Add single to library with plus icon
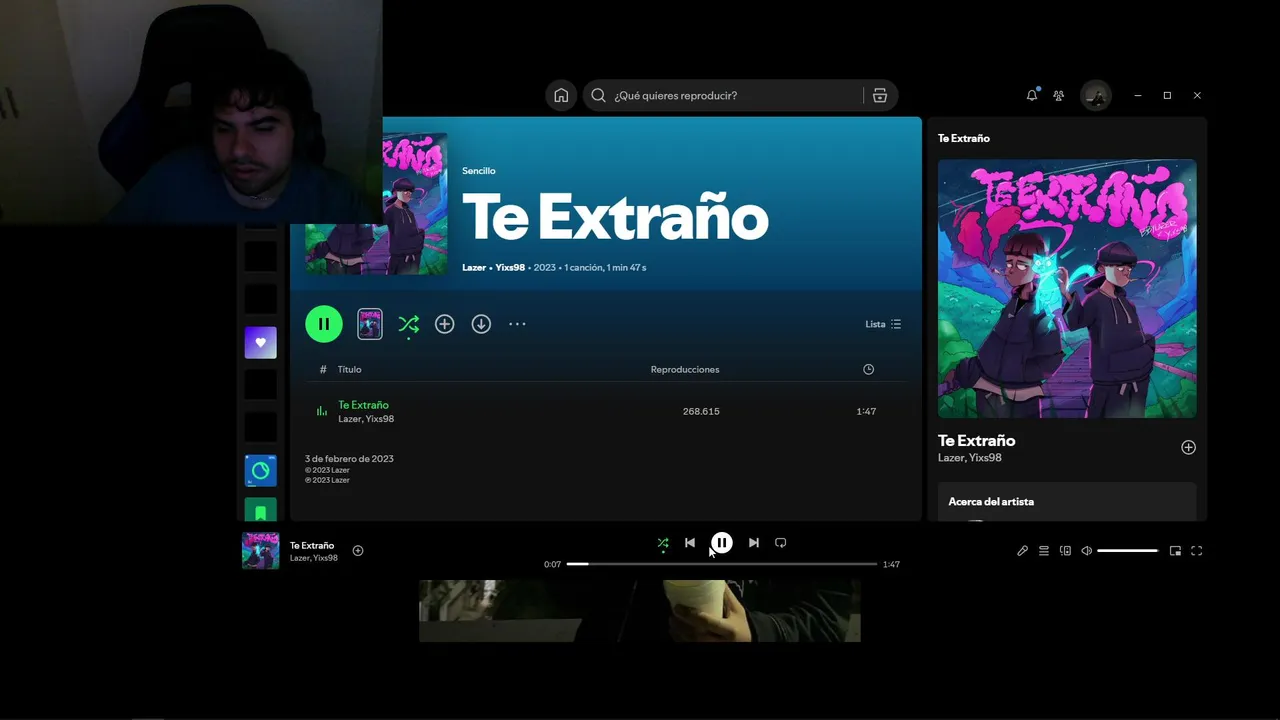1280x720 pixels. click(x=445, y=324)
